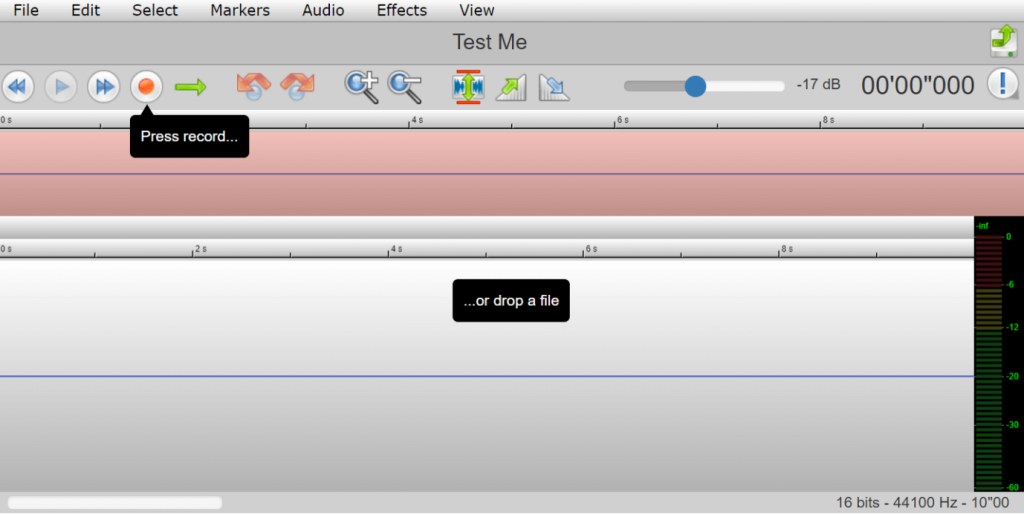
Task: Open the Audio menu
Action: pyautogui.click(x=323, y=10)
